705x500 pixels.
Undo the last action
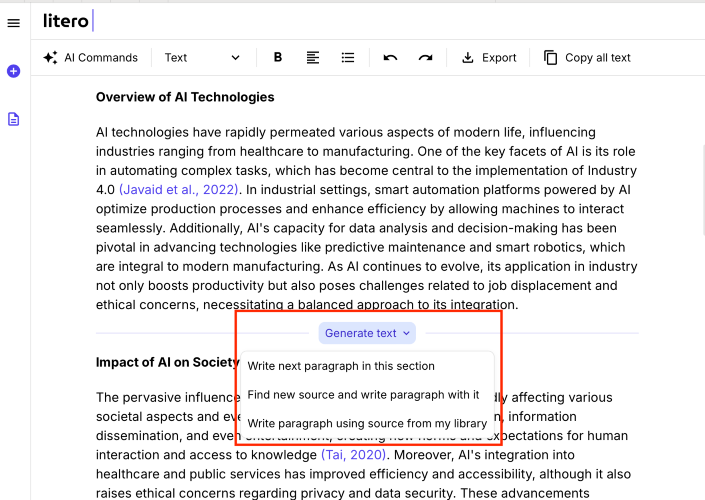(x=390, y=58)
